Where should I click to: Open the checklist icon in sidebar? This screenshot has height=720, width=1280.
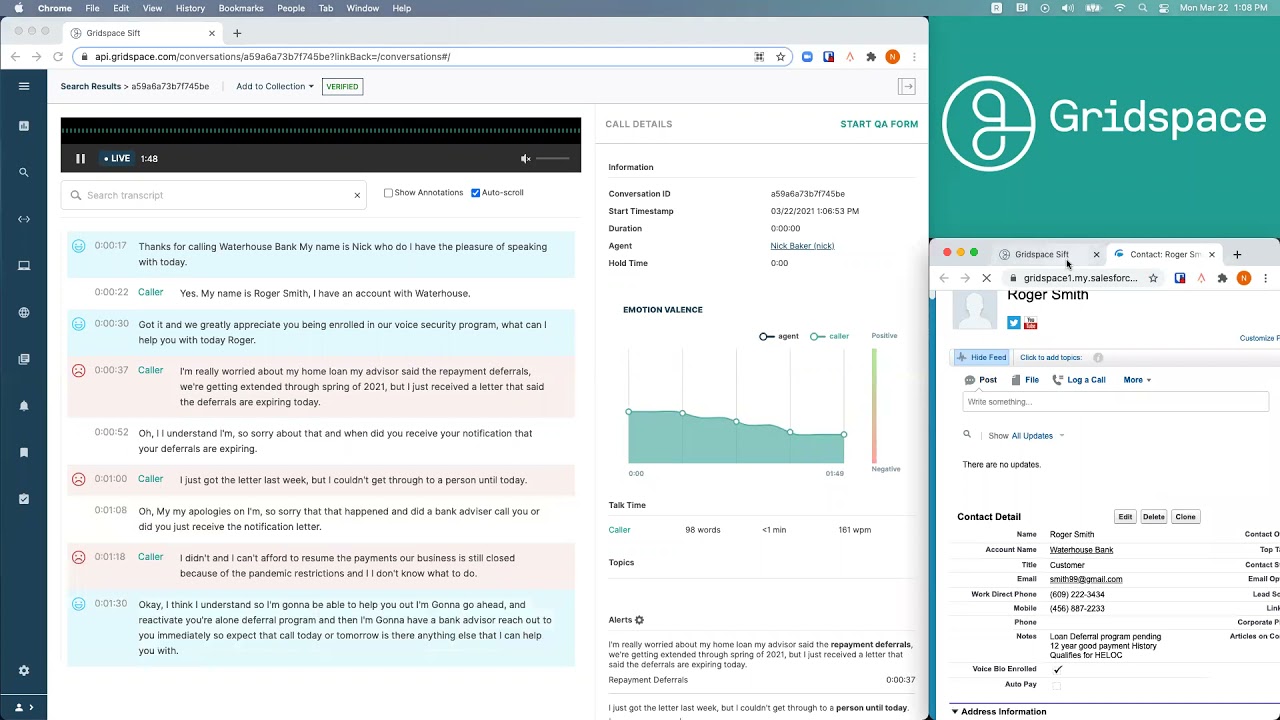coord(24,499)
